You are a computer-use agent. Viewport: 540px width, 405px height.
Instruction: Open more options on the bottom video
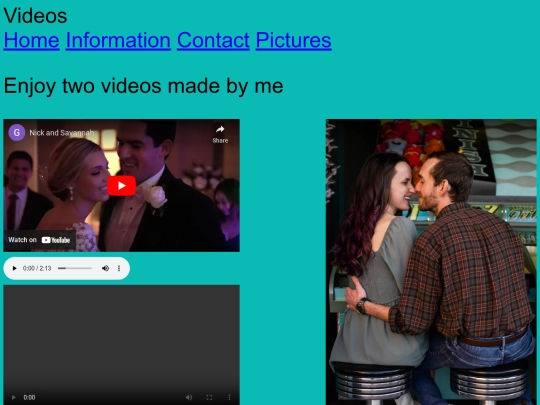pyautogui.click(x=229, y=397)
